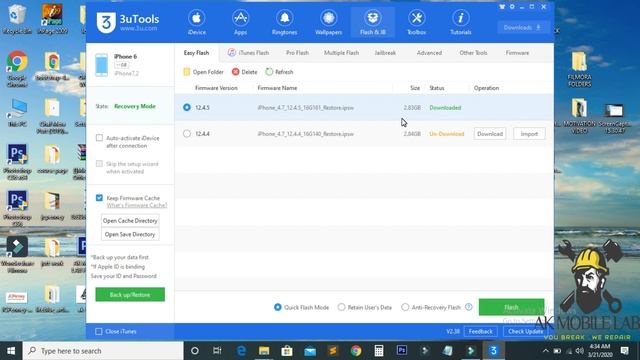Viewport: 640px width, 360px height.
Task: Switch to the Advanced tab
Action: pos(429,53)
